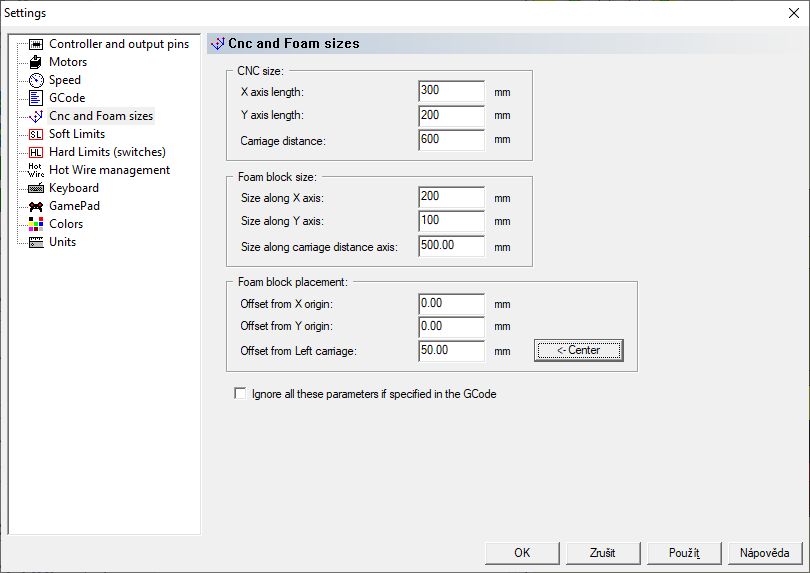Select the Motors icon in sidebar
The image size is (810, 573).
pyautogui.click(x=36, y=62)
